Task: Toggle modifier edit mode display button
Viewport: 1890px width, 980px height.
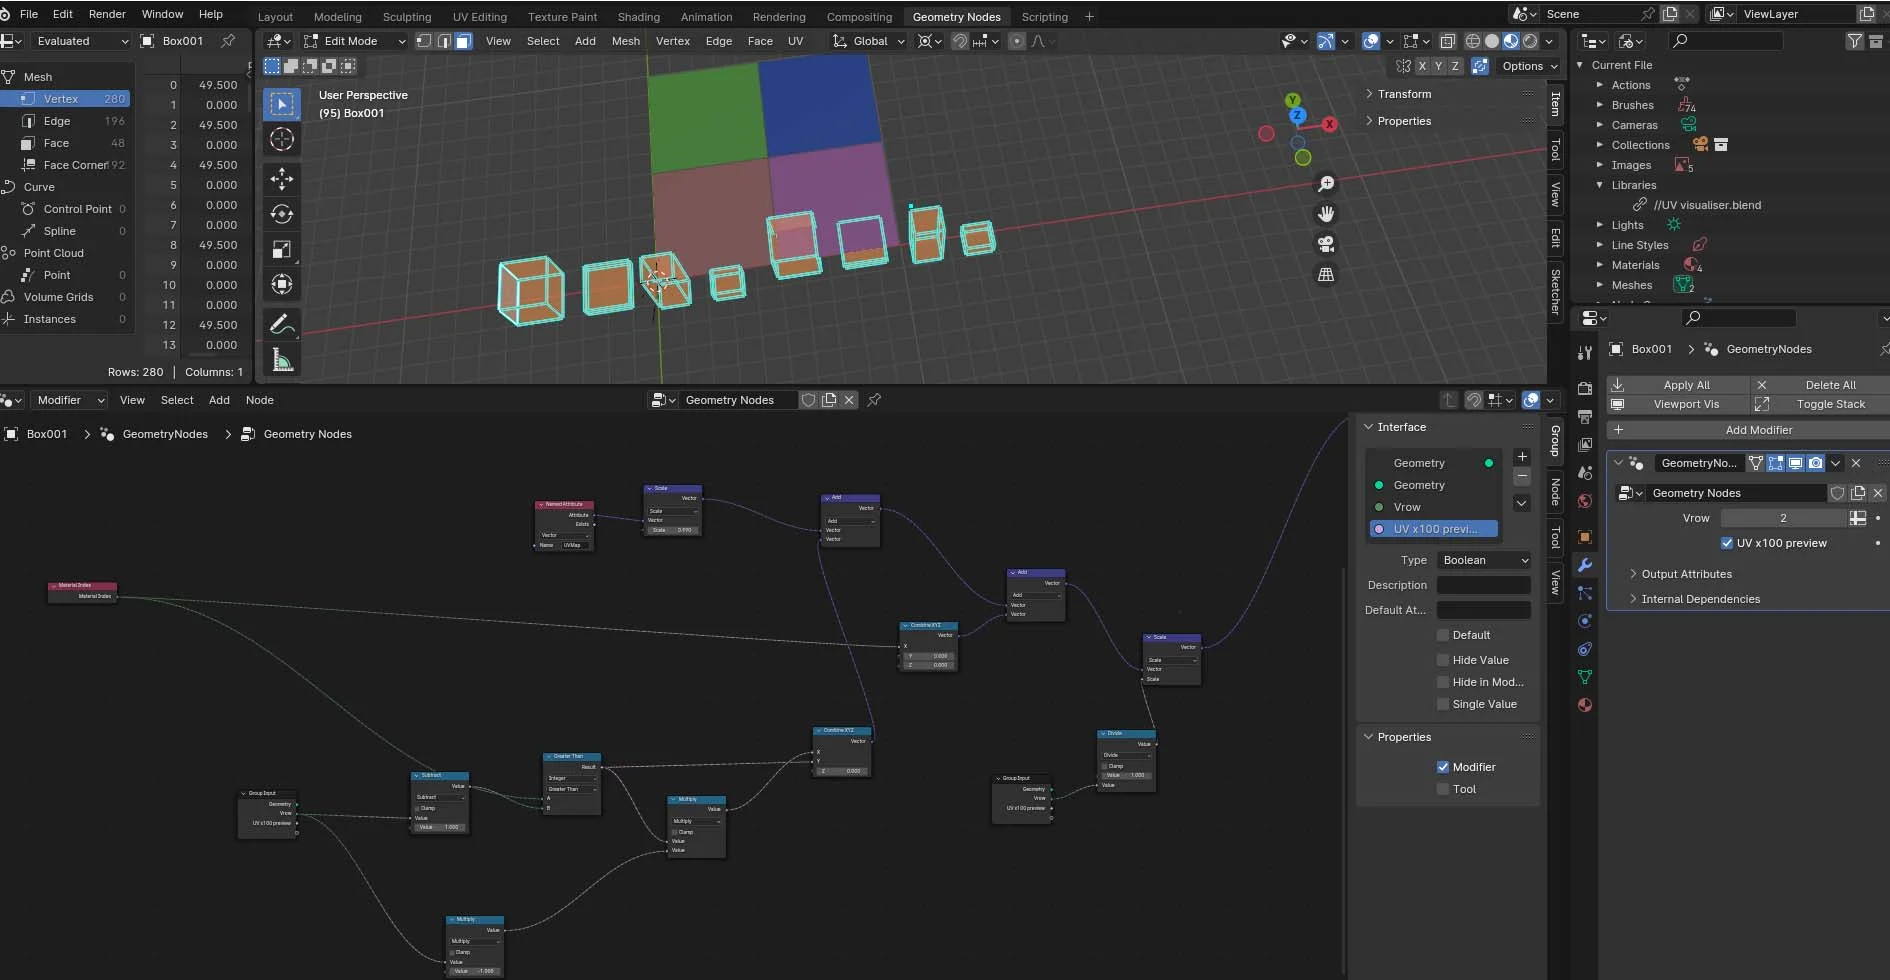Action: 1776,463
